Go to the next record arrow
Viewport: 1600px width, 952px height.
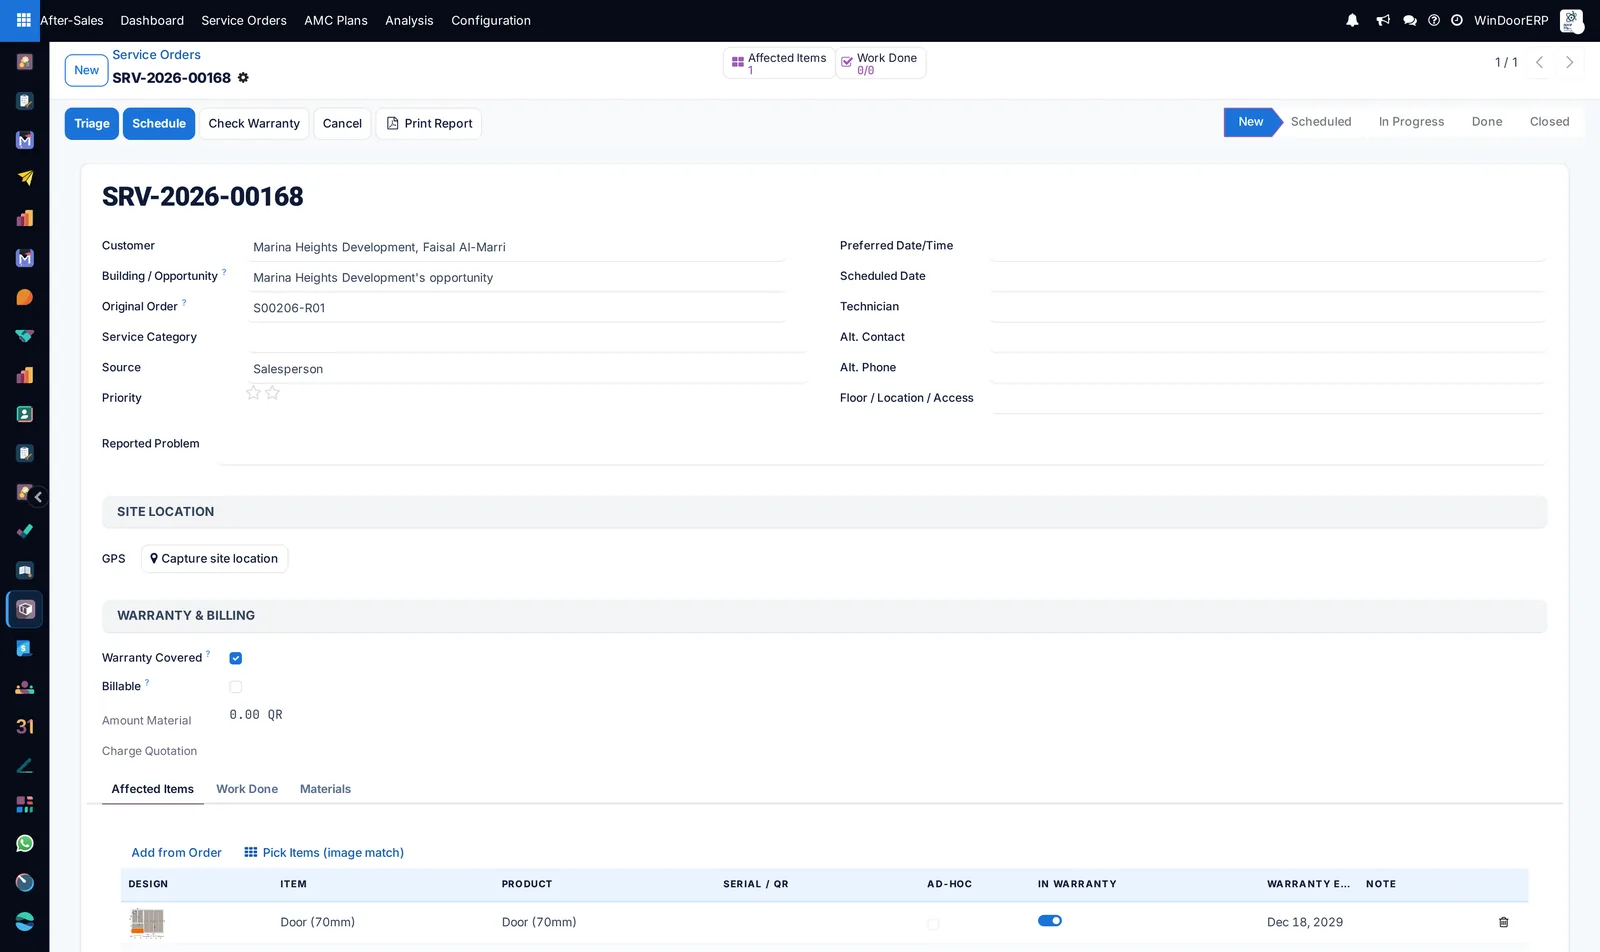(x=1570, y=62)
